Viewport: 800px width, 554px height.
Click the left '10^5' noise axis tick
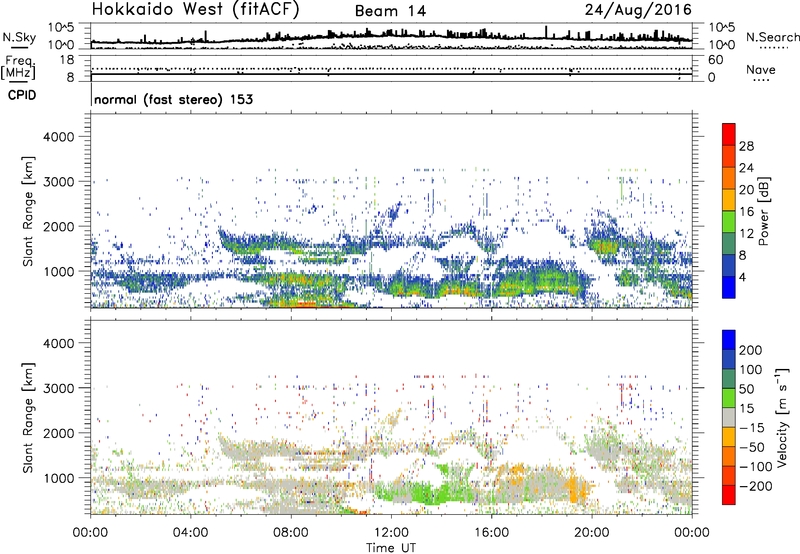click(x=62, y=28)
